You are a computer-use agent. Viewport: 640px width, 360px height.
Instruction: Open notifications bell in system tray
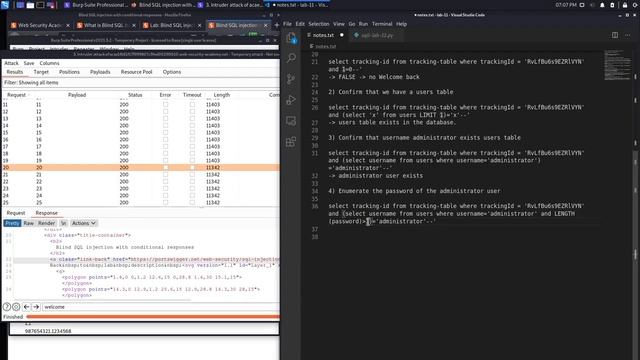coord(602,5)
